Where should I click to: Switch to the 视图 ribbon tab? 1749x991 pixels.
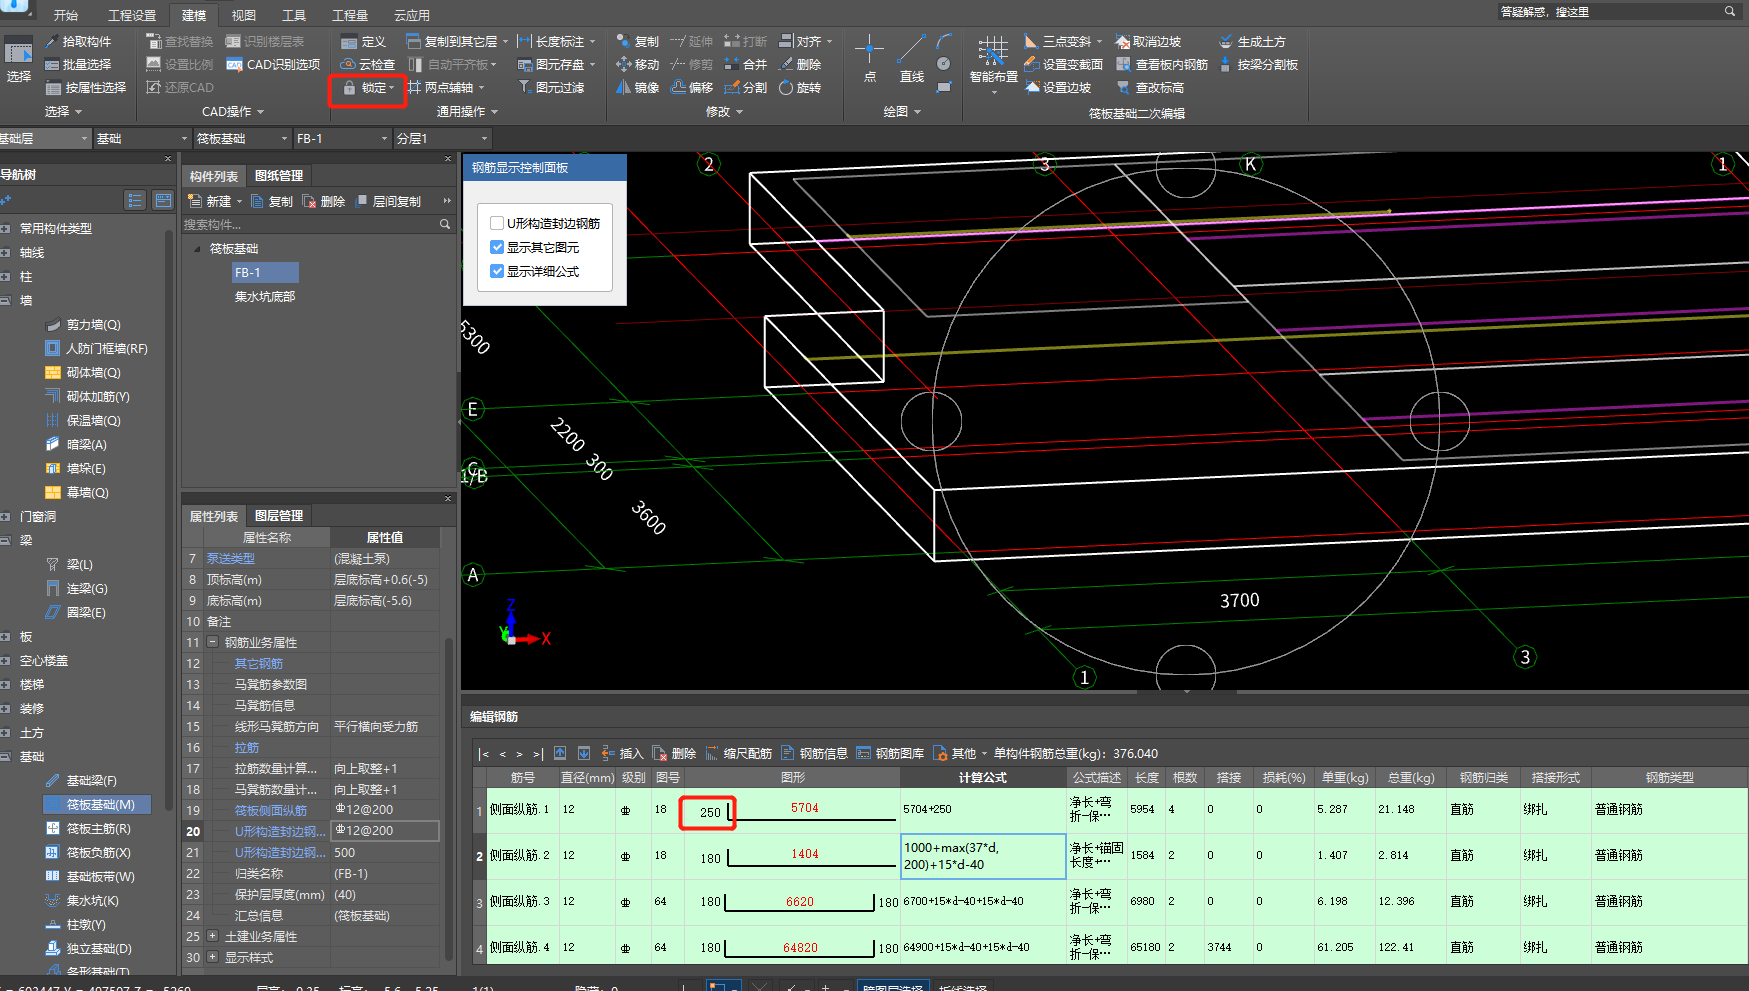(x=244, y=15)
